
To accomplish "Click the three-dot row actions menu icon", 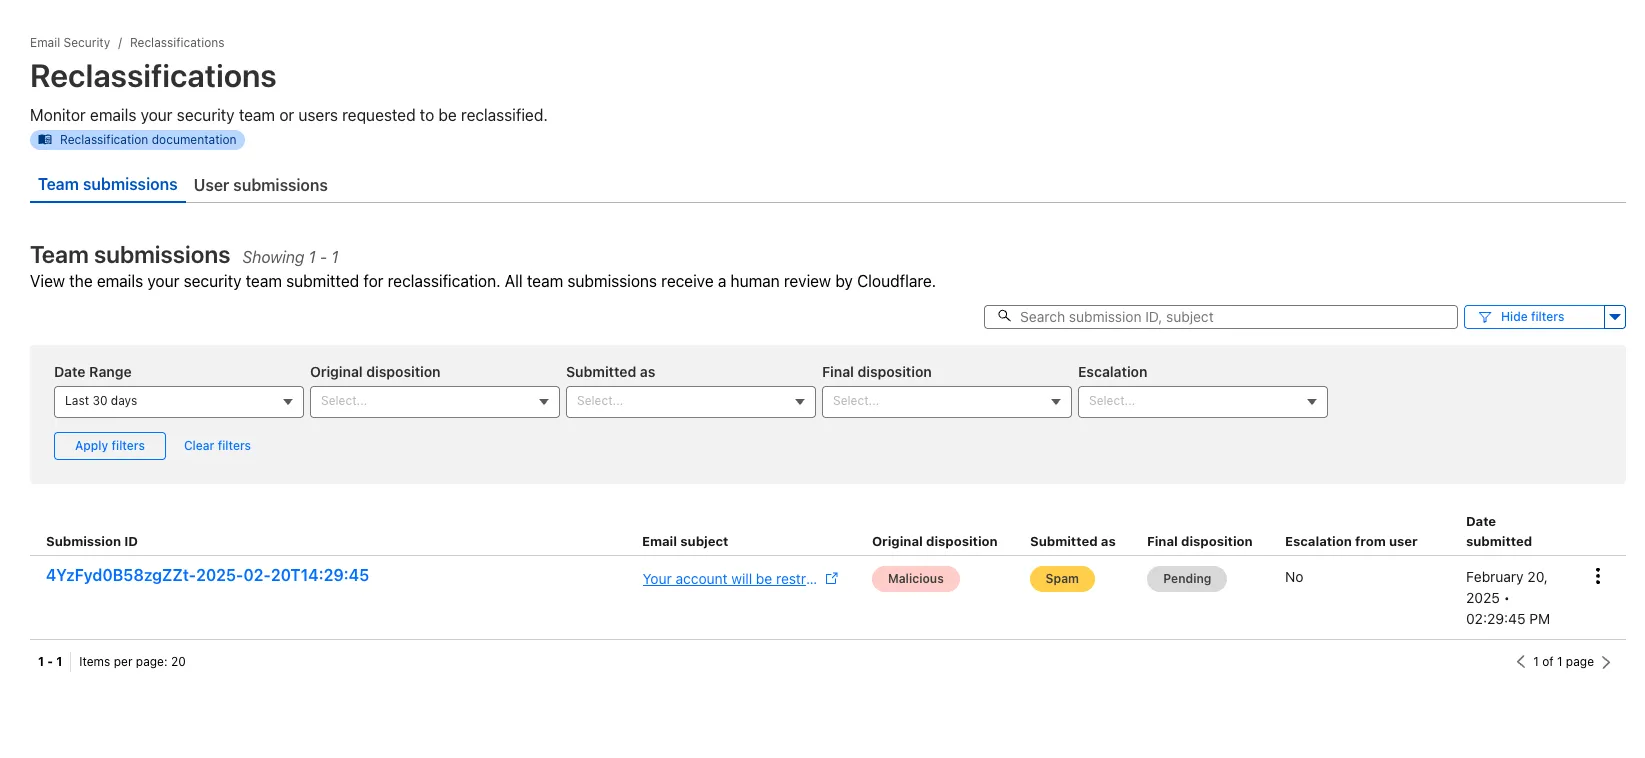I will (x=1597, y=576).
